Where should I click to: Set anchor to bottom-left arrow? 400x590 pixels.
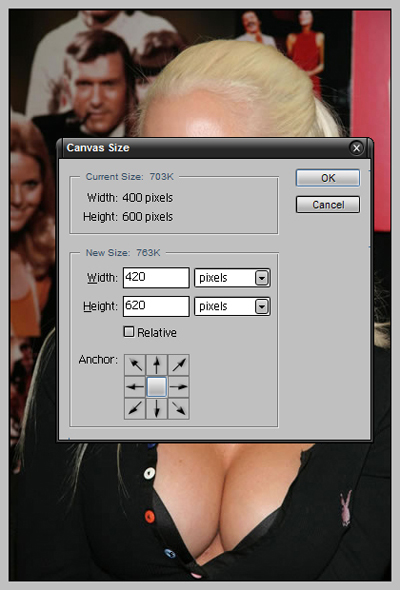pyautogui.click(x=135, y=409)
